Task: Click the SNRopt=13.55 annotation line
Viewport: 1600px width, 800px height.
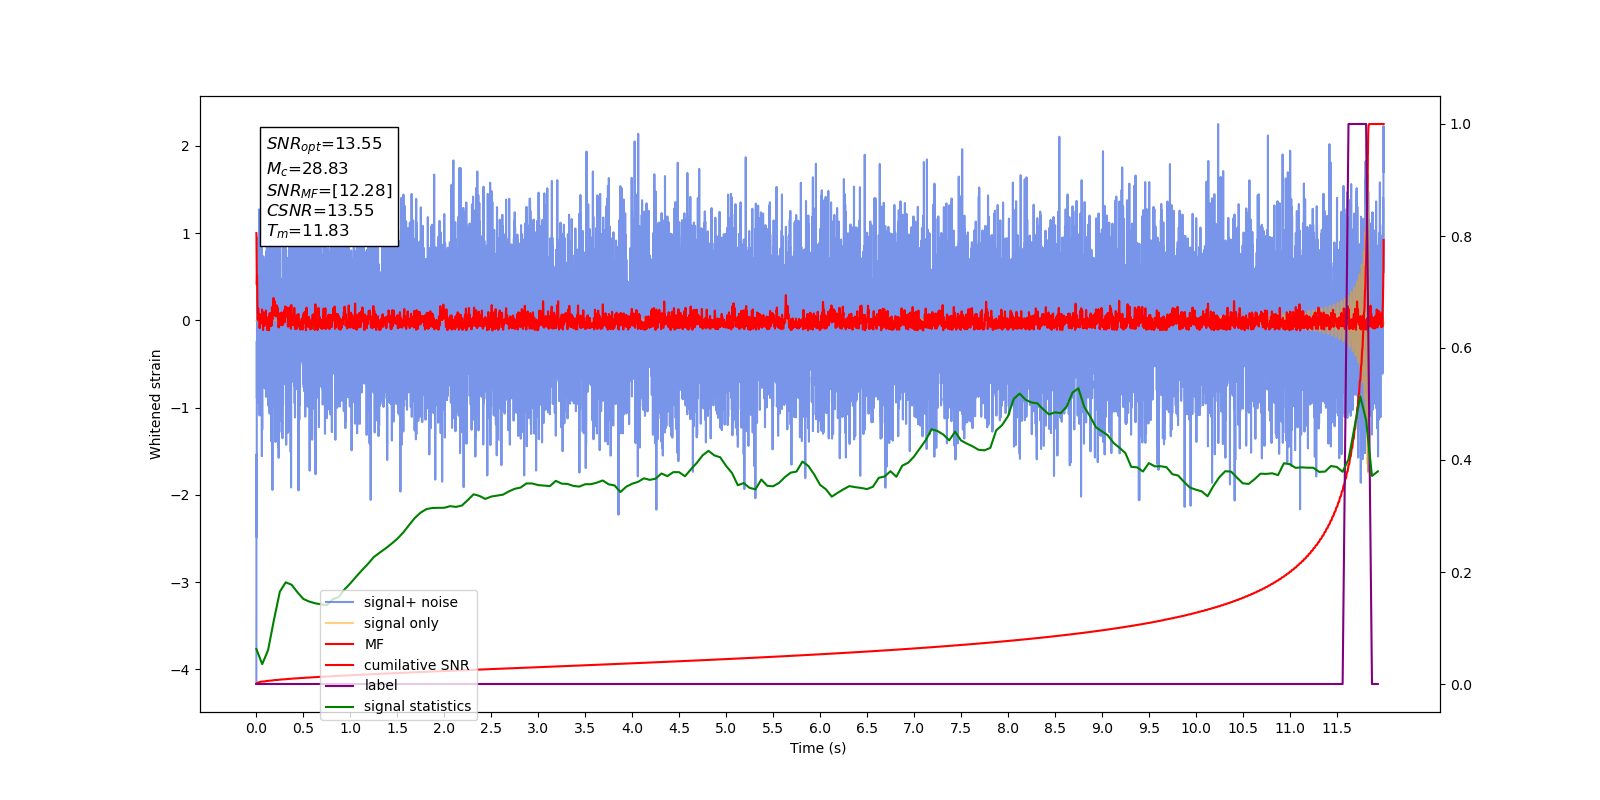Action: pyautogui.click(x=324, y=144)
